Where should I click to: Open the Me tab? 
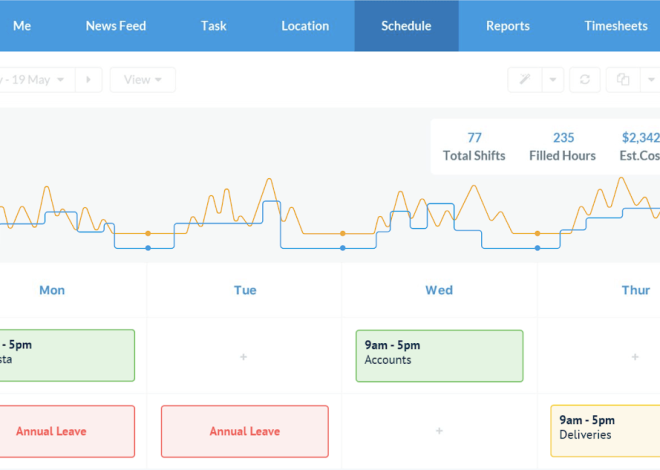coord(21,26)
